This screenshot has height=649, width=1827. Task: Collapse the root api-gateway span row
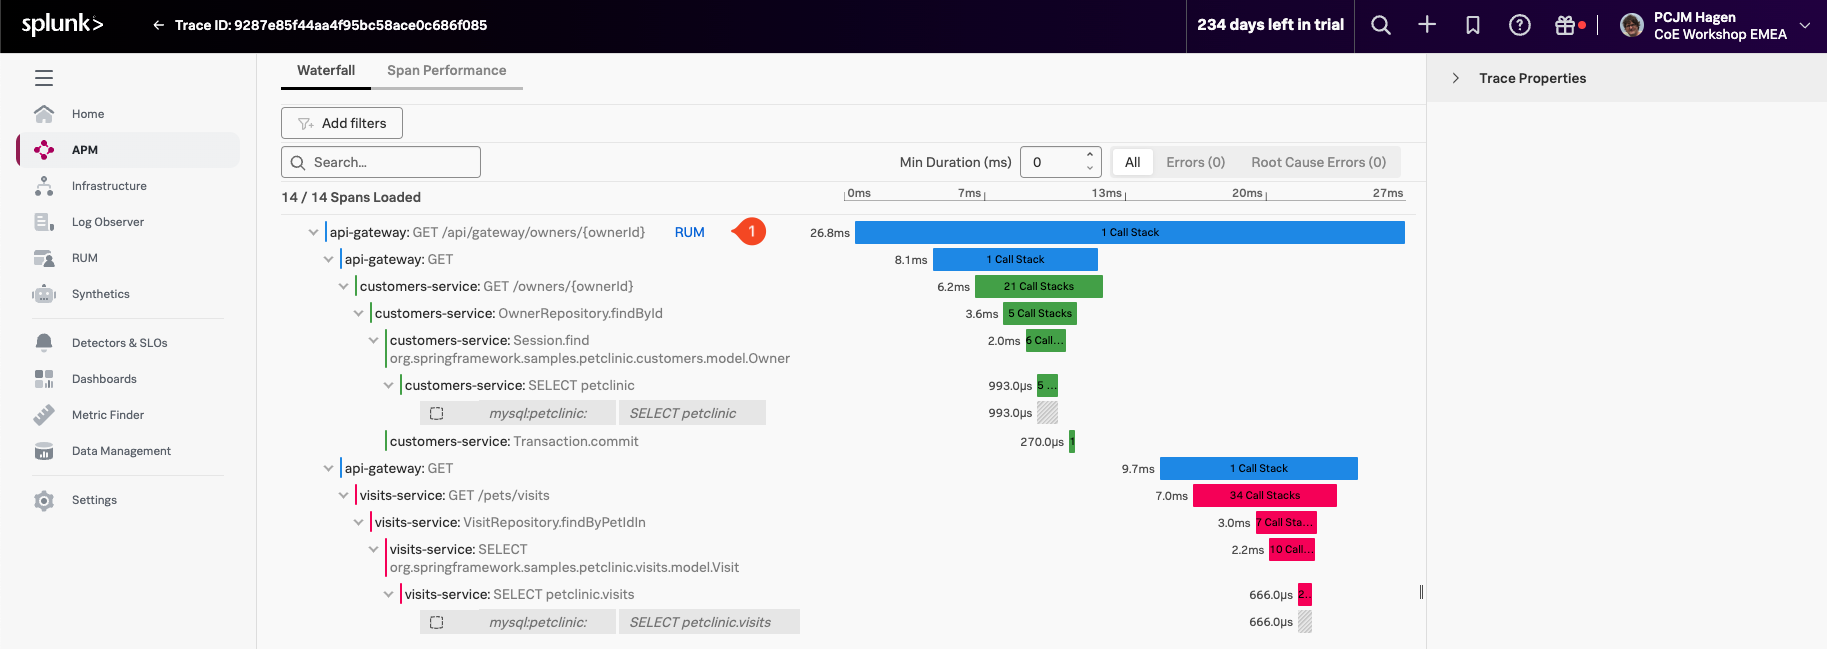coord(313,232)
